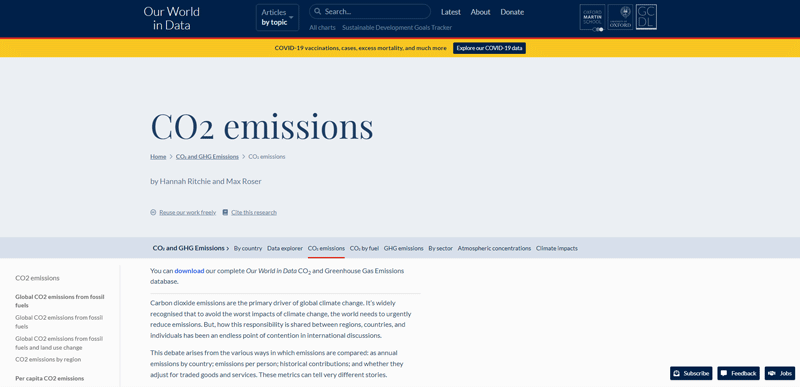Click the University of Oxford logo

[620, 17]
